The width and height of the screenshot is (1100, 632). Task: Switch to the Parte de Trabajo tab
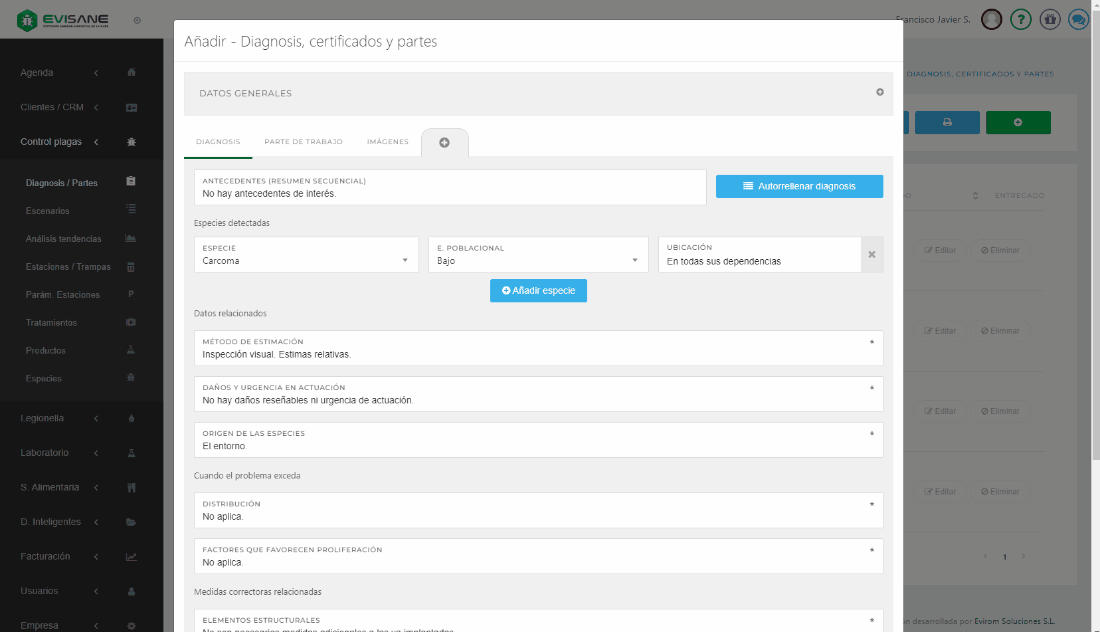[303, 142]
